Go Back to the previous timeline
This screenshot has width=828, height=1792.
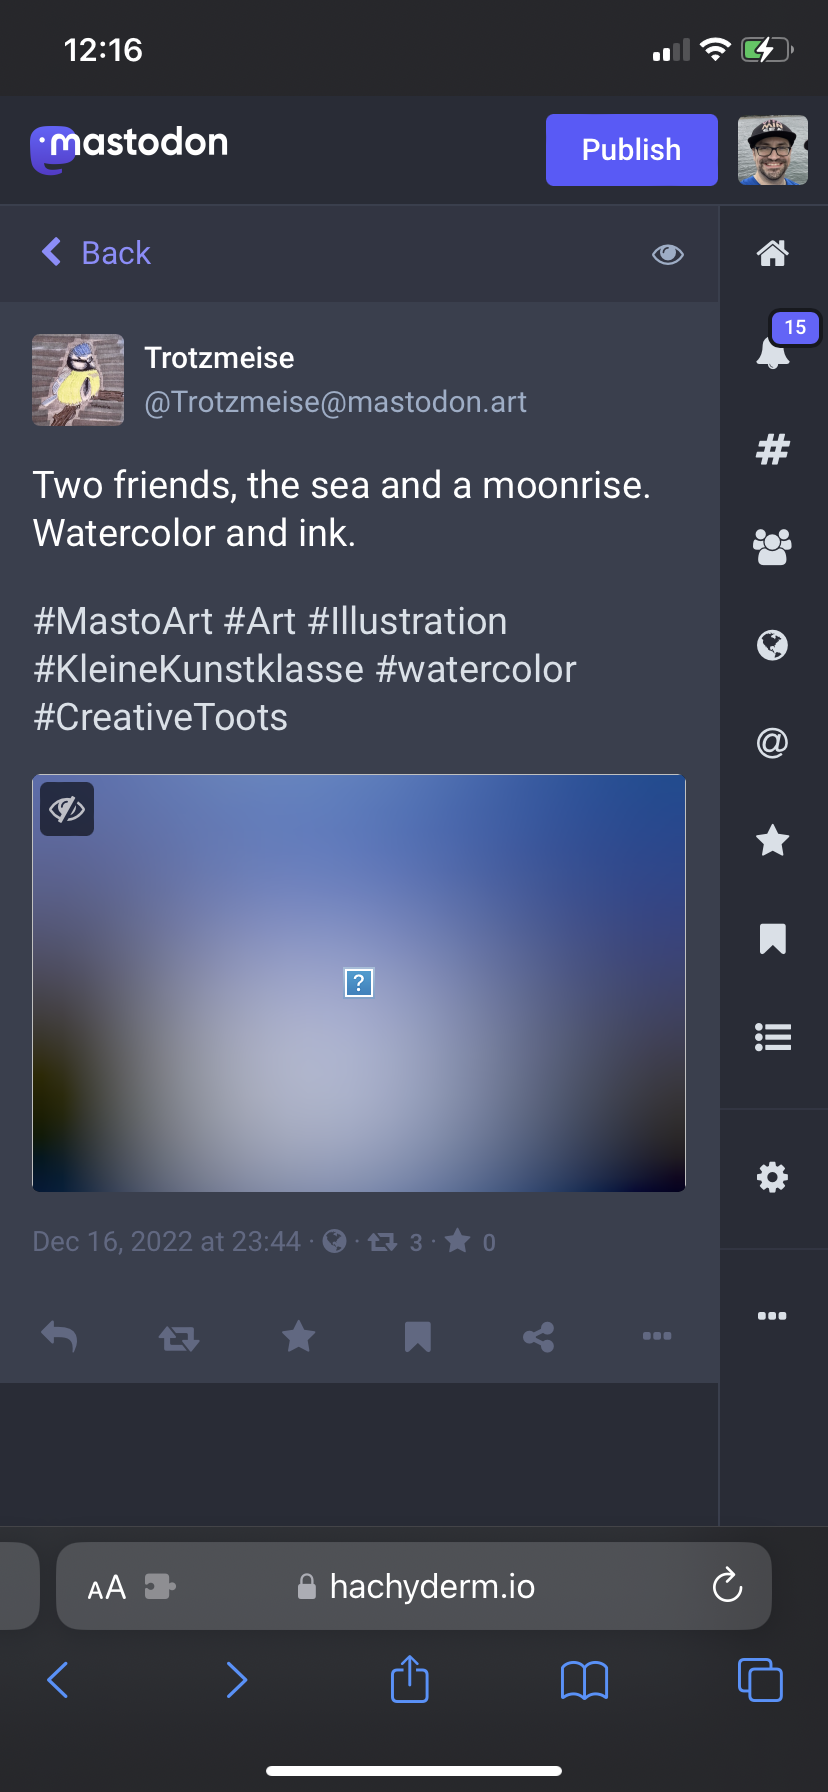95,253
